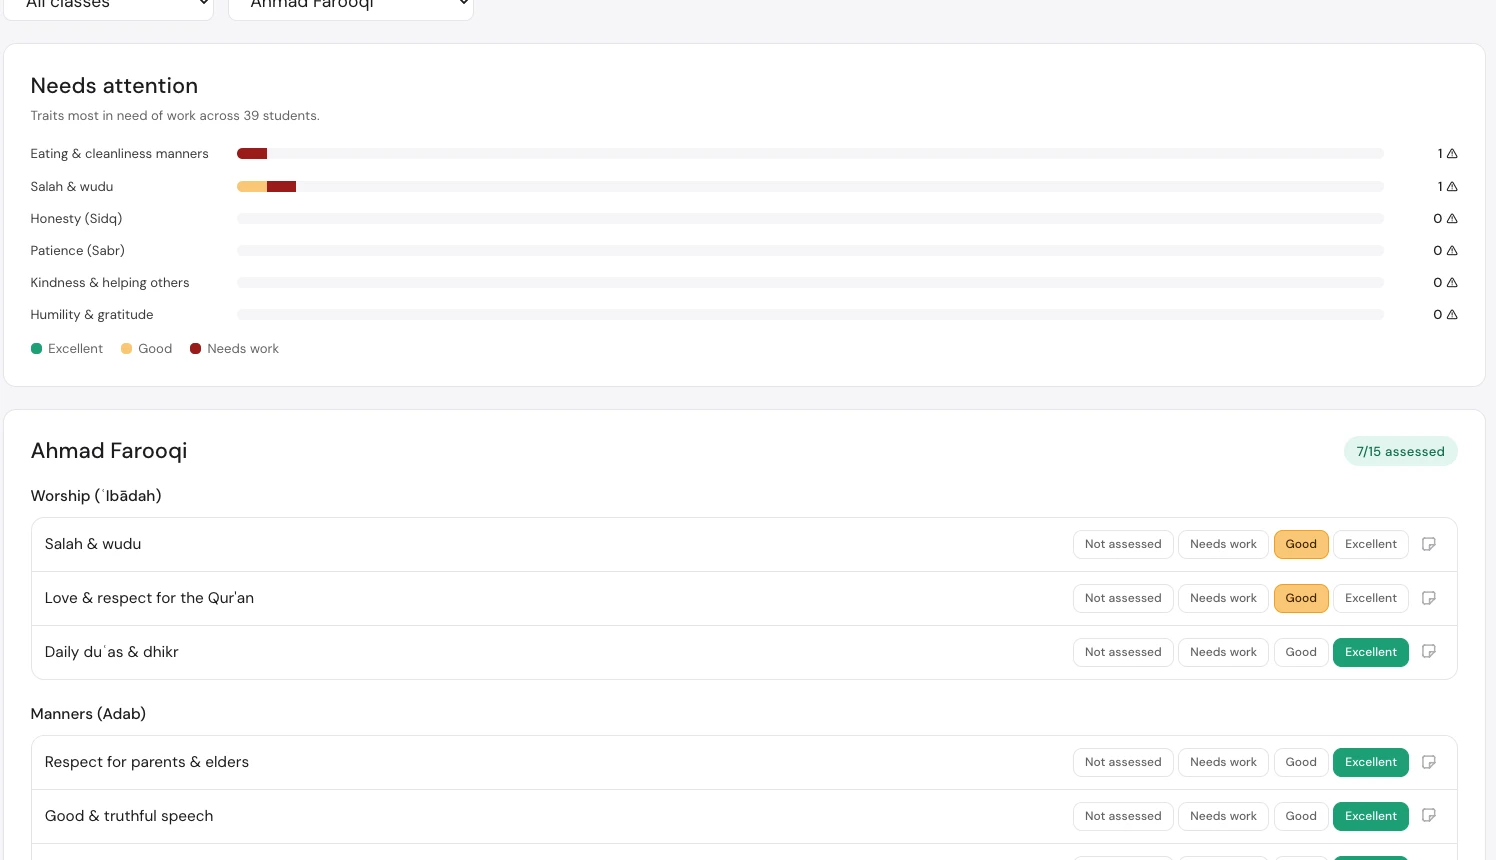Choose Good for Good & truthful speech

(x=1301, y=816)
